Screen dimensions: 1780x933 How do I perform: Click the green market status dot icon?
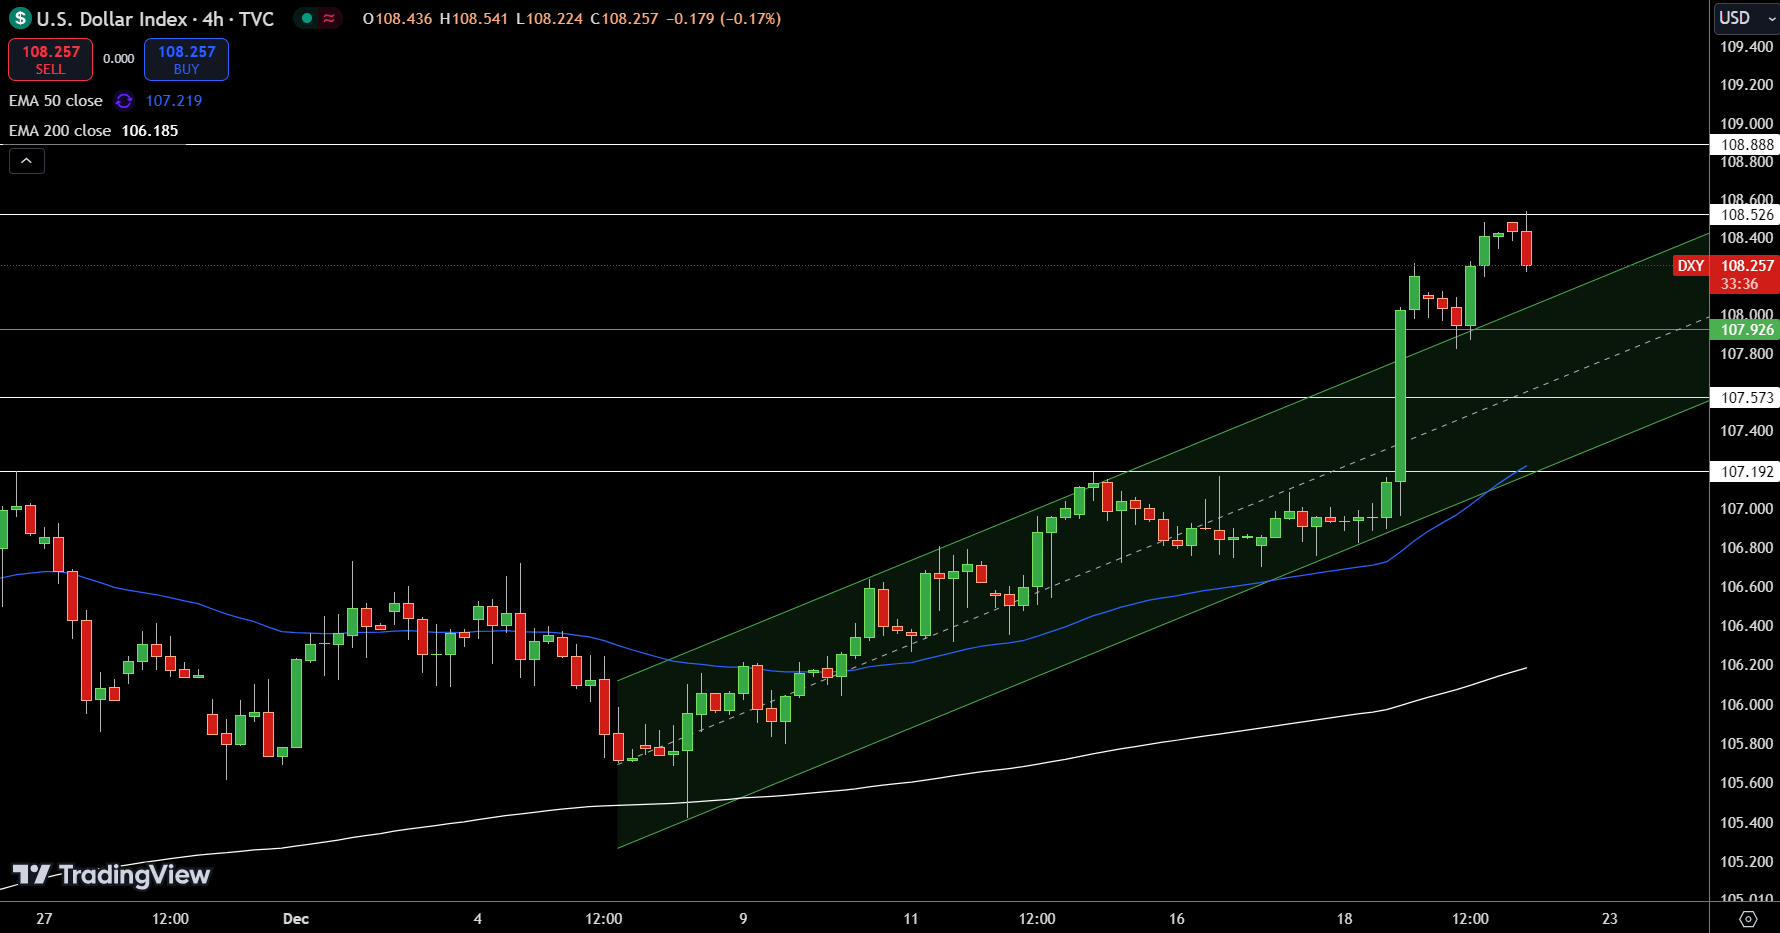[x=306, y=18]
